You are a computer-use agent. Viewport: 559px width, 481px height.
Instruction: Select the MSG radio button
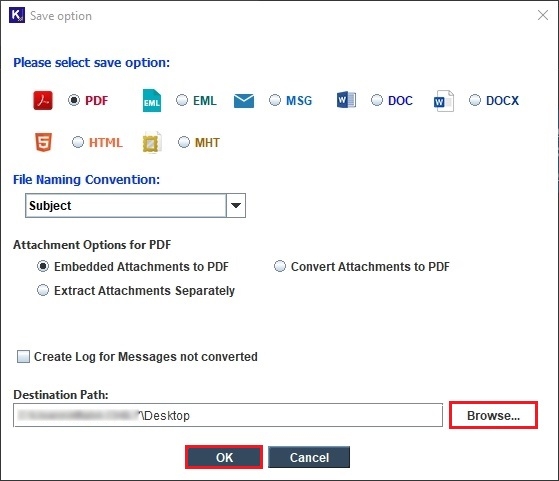pyautogui.click(x=275, y=100)
